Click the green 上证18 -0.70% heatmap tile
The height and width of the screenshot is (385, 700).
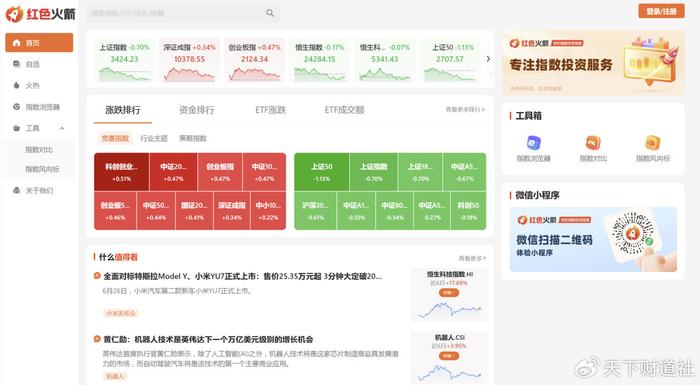point(420,172)
